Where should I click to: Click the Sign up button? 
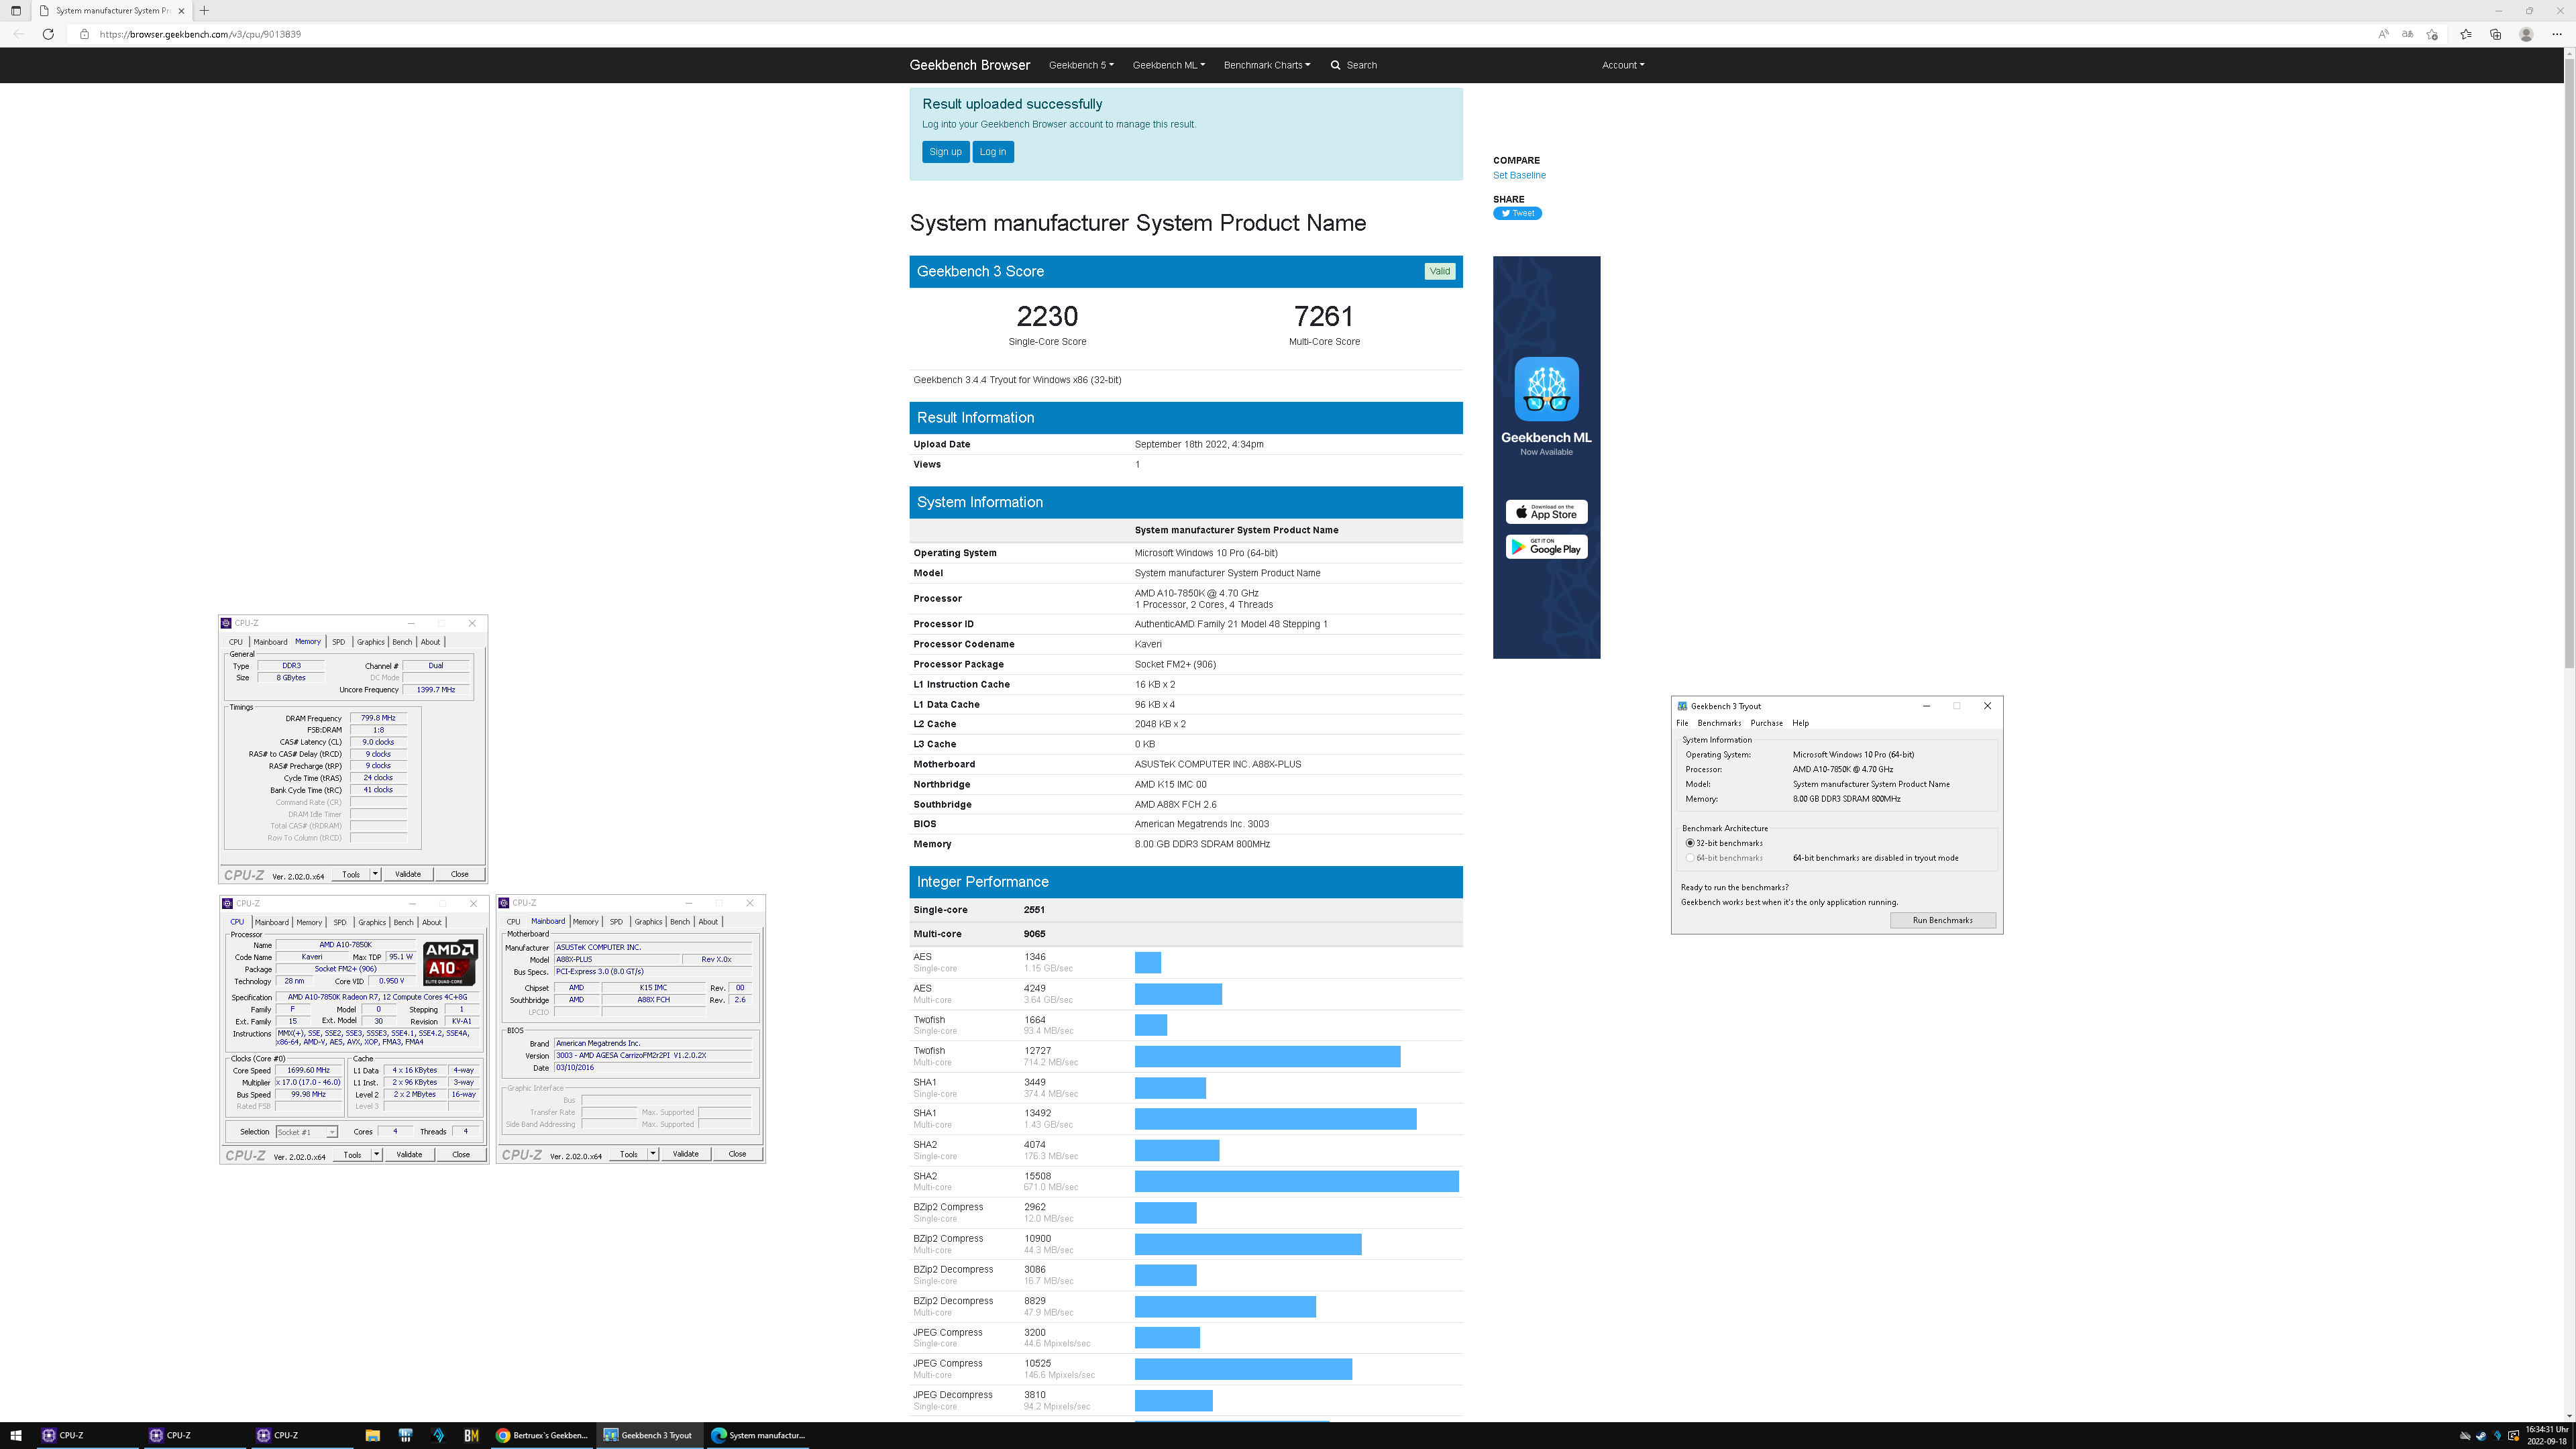coord(945,152)
